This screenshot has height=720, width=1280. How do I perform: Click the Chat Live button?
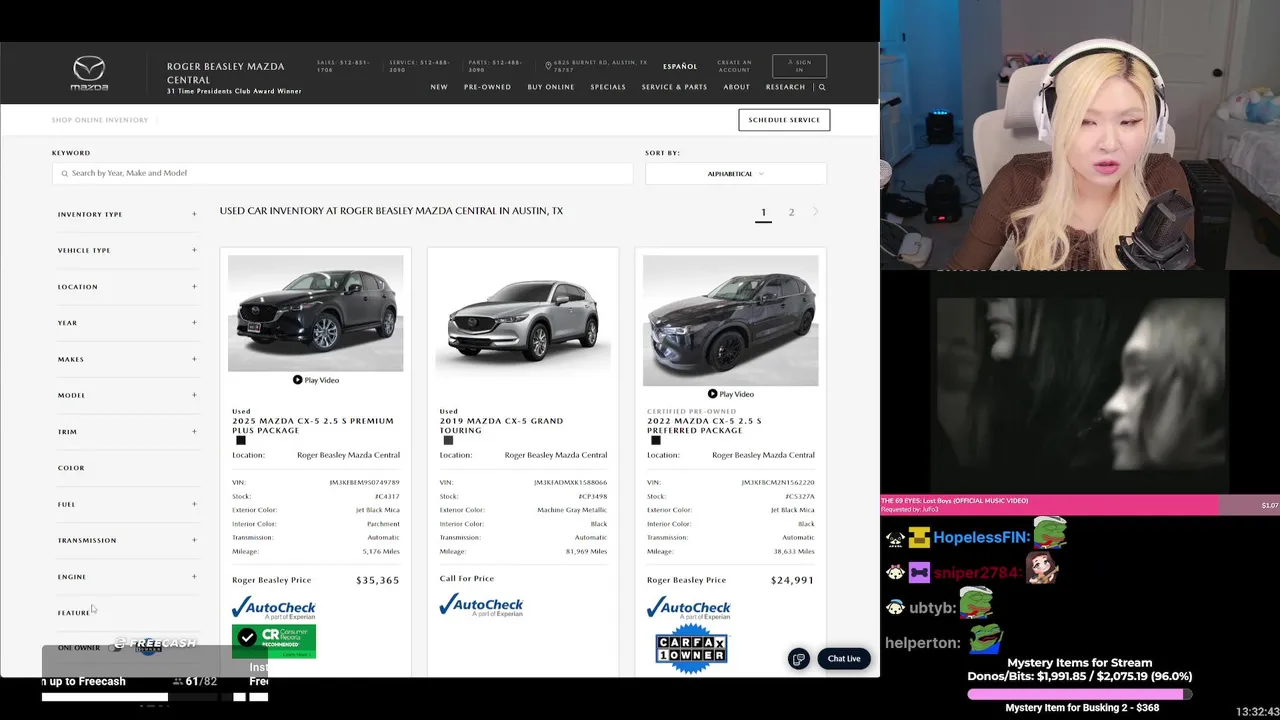point(844,659)
